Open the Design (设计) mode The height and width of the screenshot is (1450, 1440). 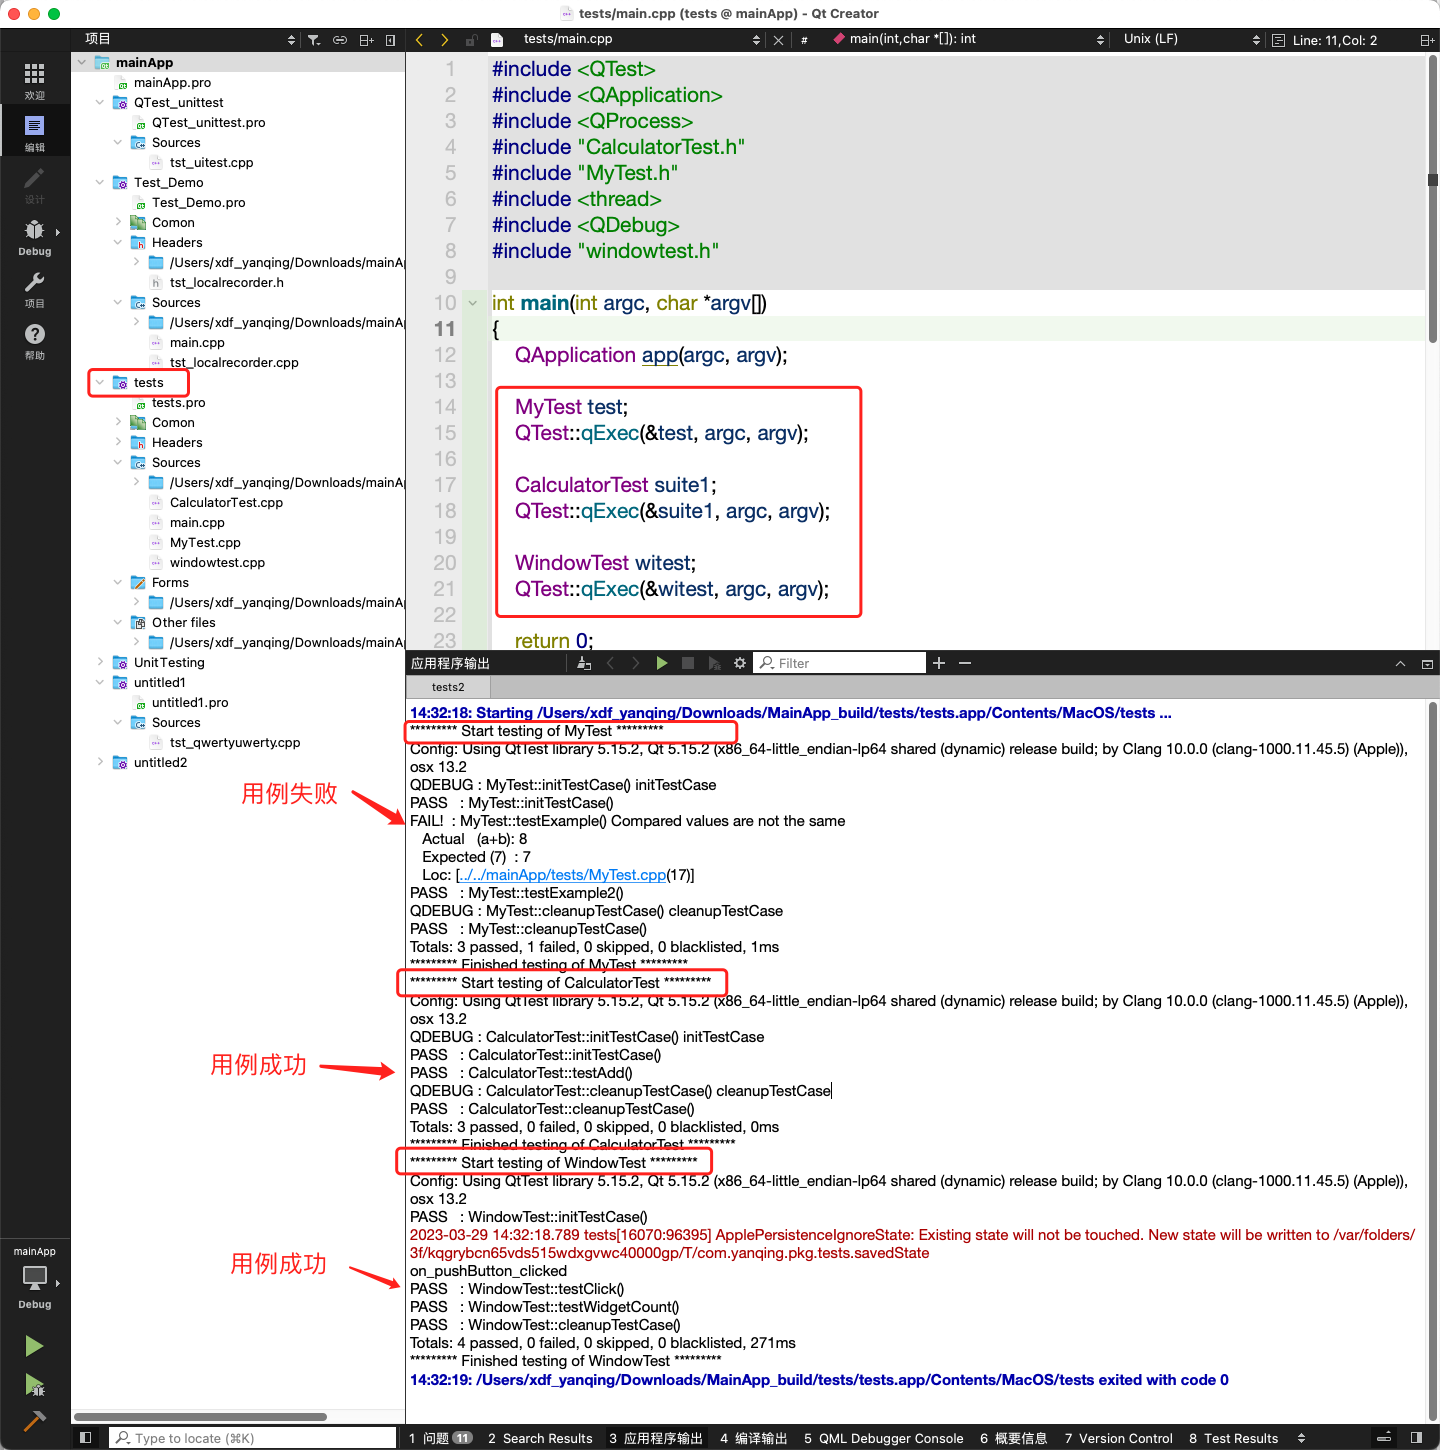pos(35,185)
